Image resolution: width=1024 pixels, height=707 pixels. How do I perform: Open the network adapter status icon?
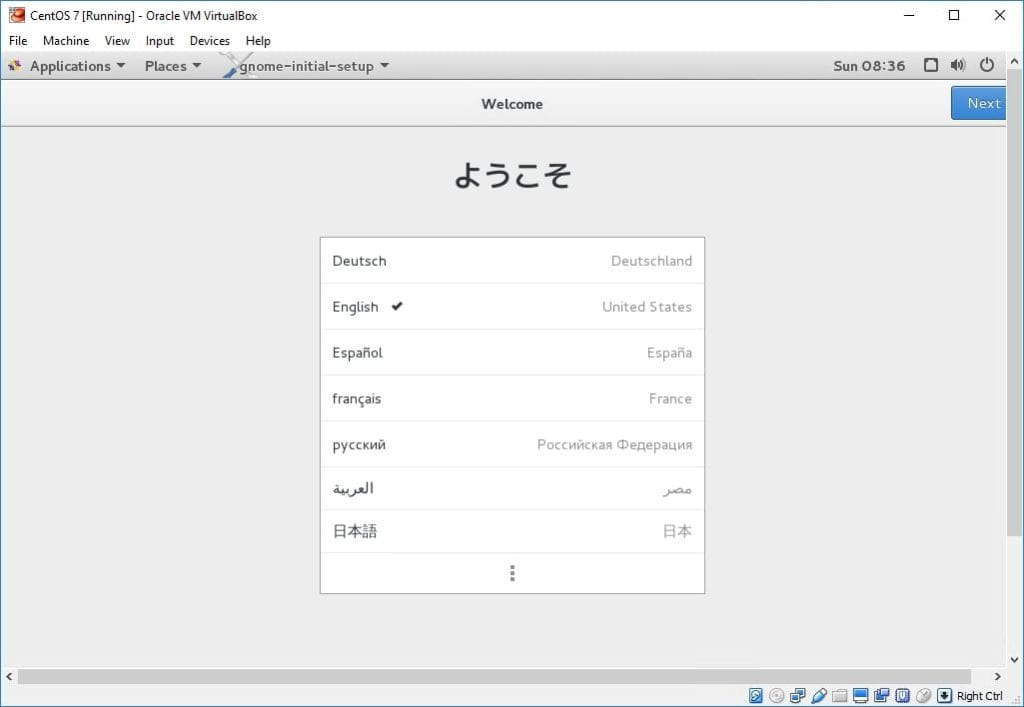(x=798, y=696)
